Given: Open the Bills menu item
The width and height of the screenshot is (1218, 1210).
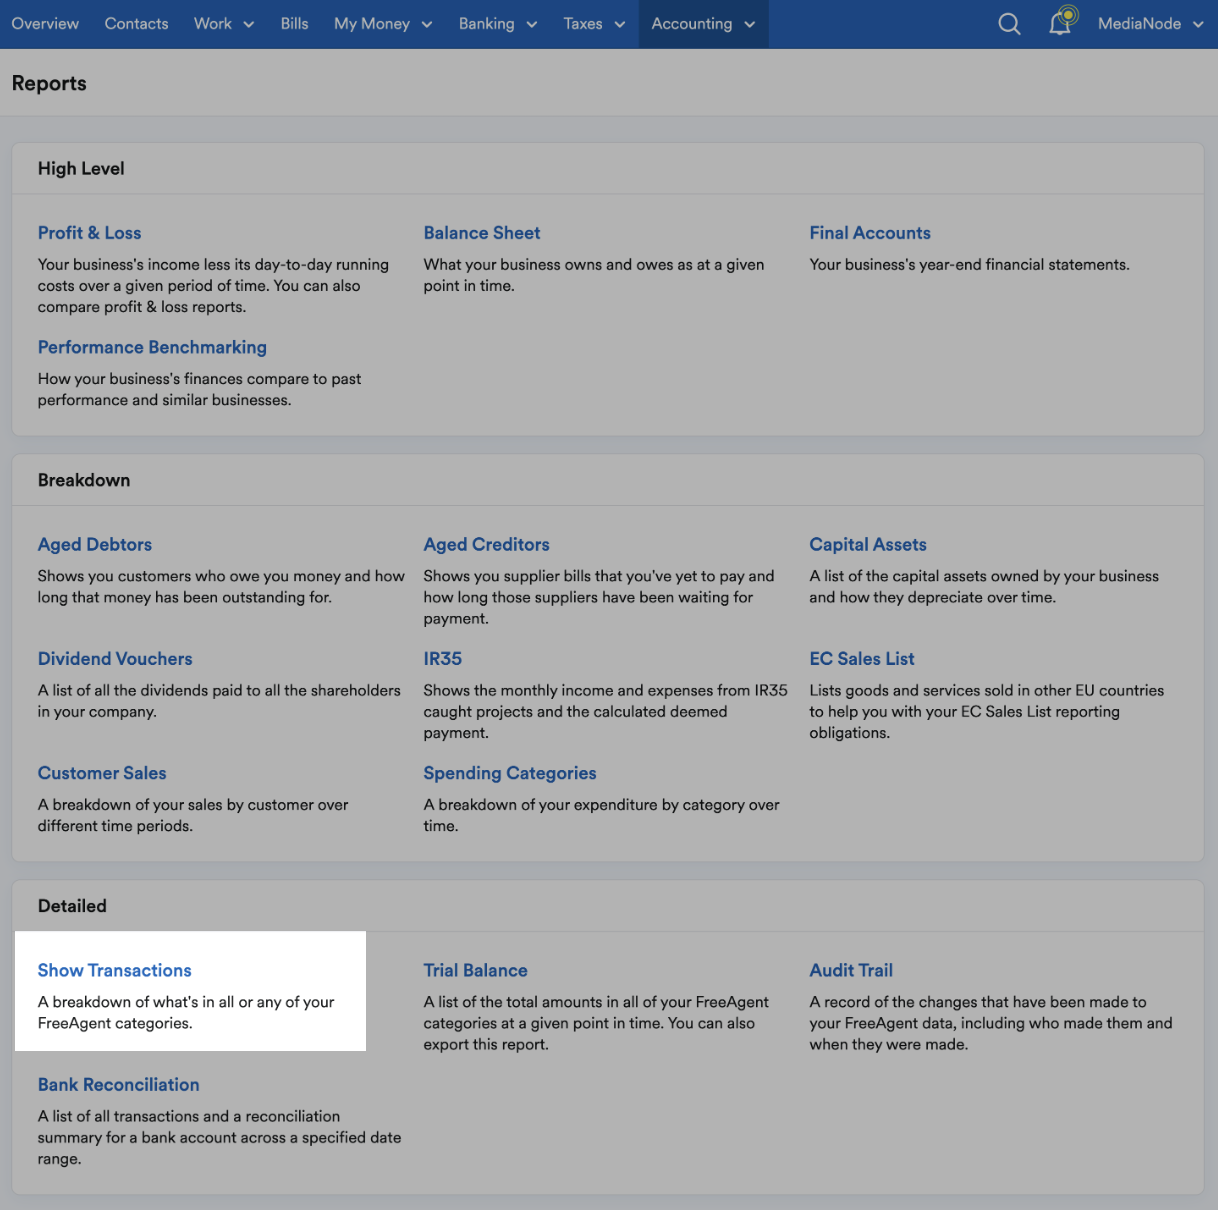Looking at the screenshot, I should (294, 24).
